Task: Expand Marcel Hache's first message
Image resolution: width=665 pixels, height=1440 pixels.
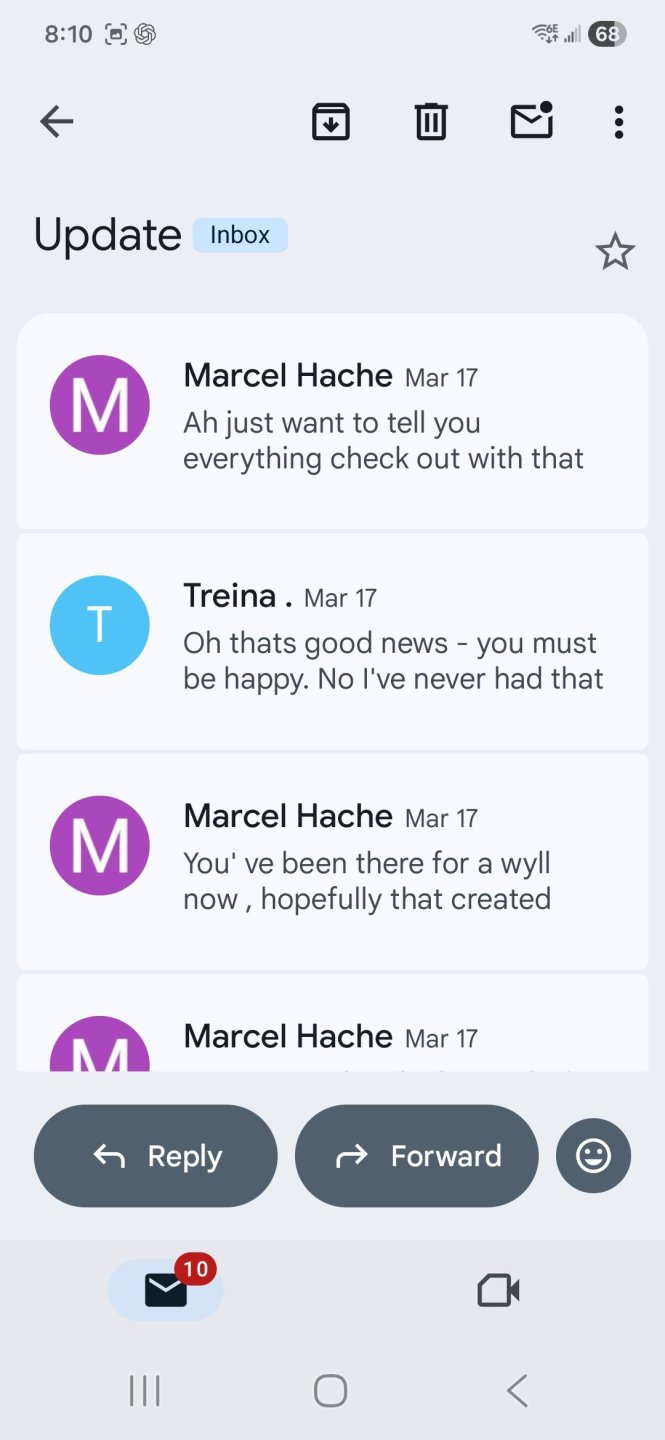Action: click(383, 420)
